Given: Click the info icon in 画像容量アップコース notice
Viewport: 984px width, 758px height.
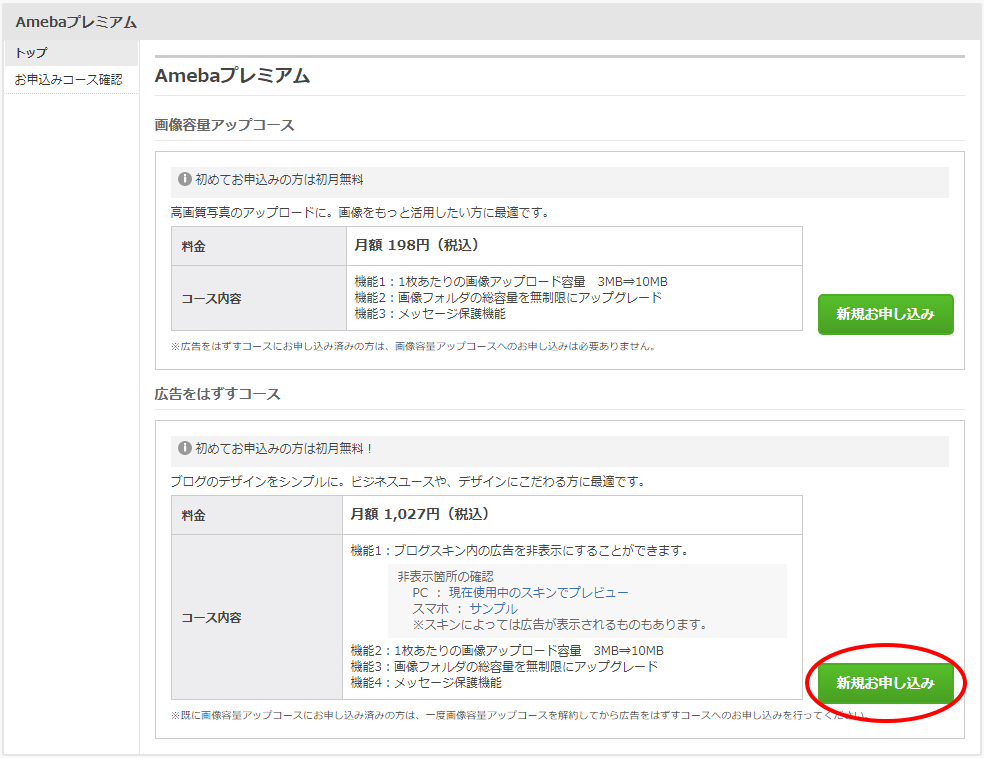Looking at the screenshot, I should (184, 180).
